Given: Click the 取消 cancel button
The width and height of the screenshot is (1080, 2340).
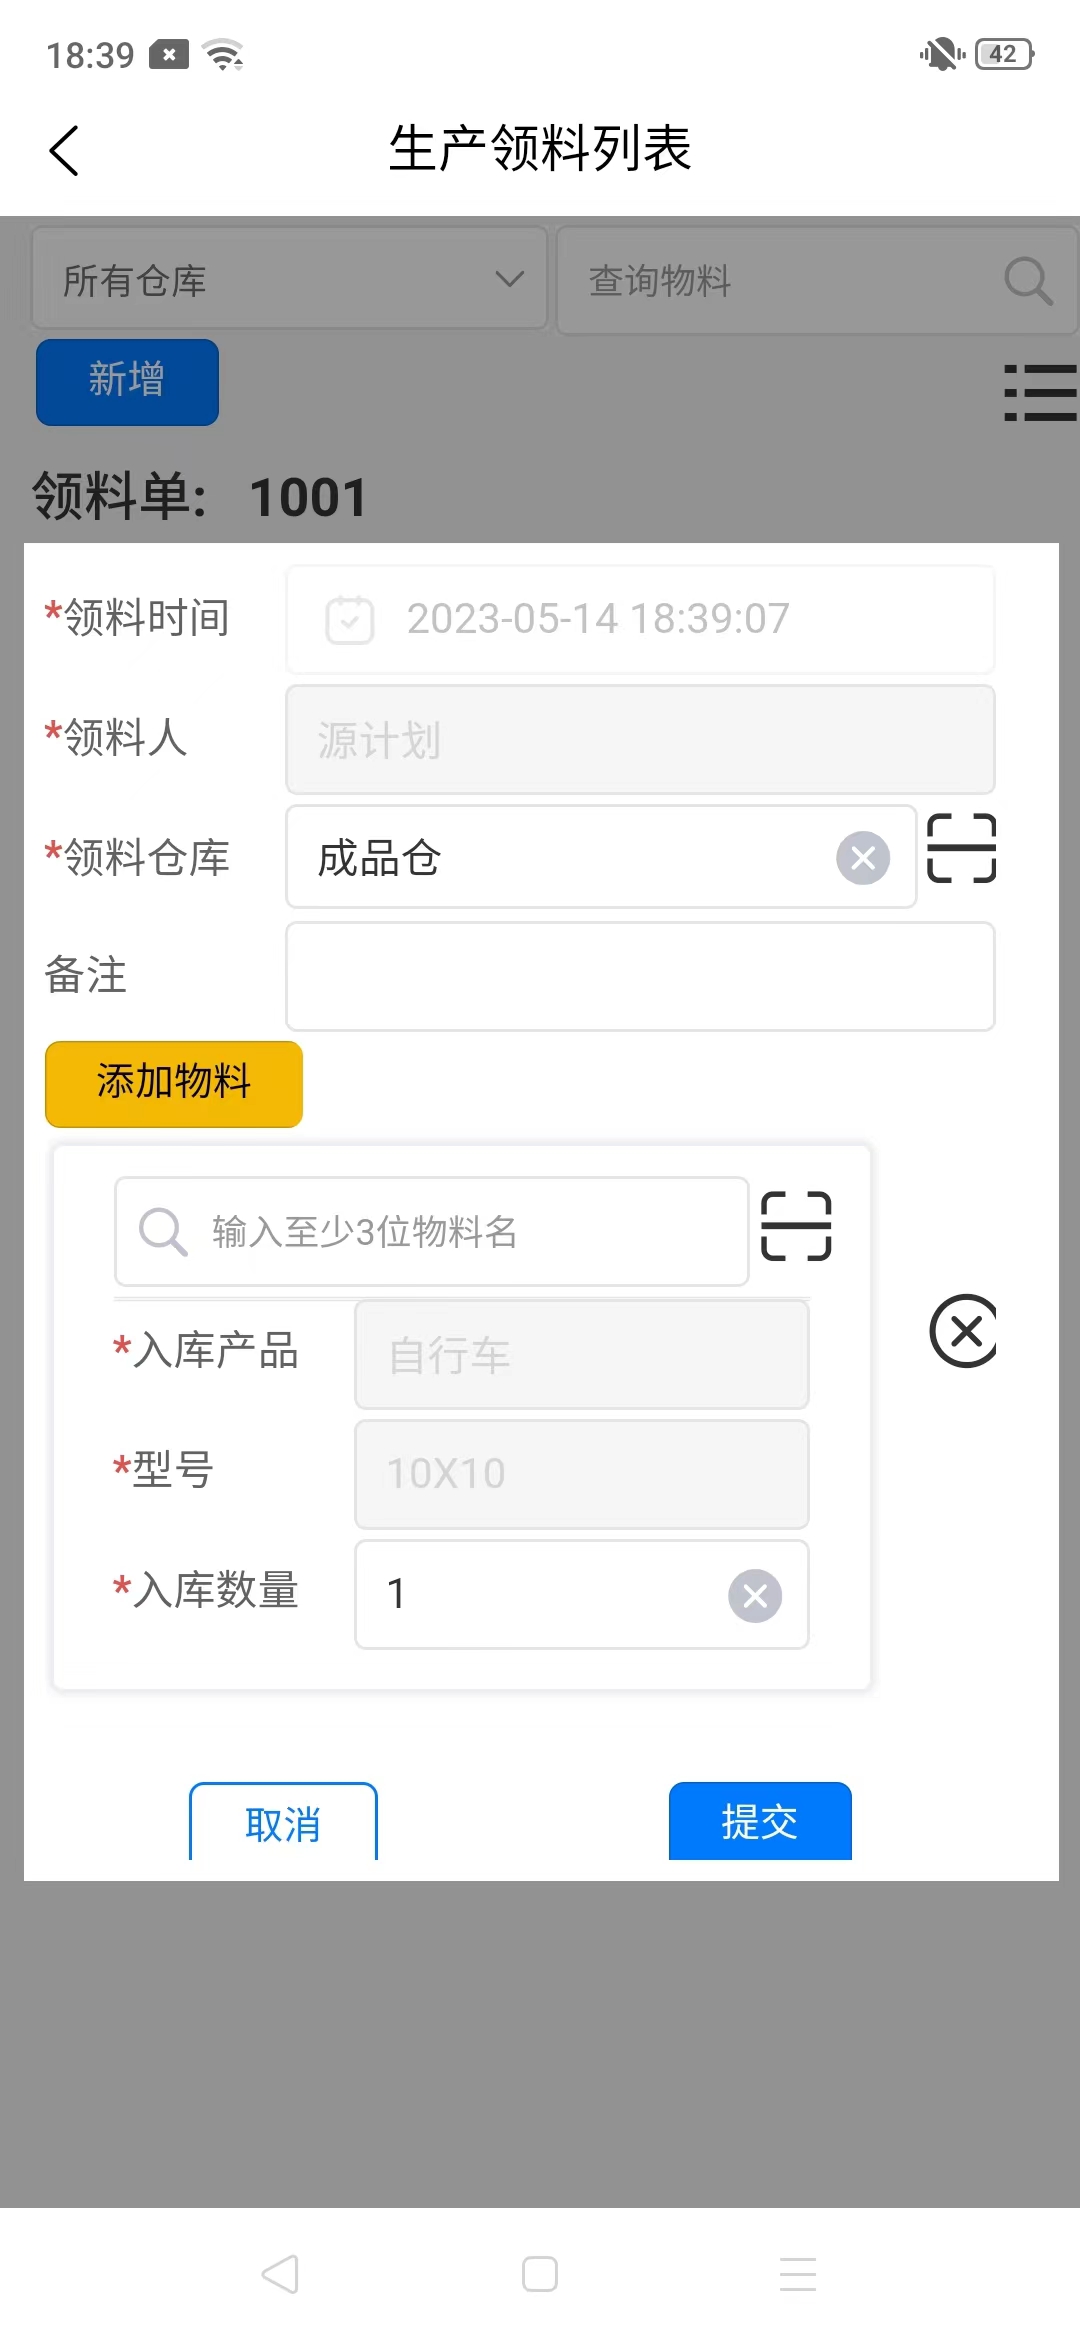Looking at the screenshot, I should (283, 1823).
